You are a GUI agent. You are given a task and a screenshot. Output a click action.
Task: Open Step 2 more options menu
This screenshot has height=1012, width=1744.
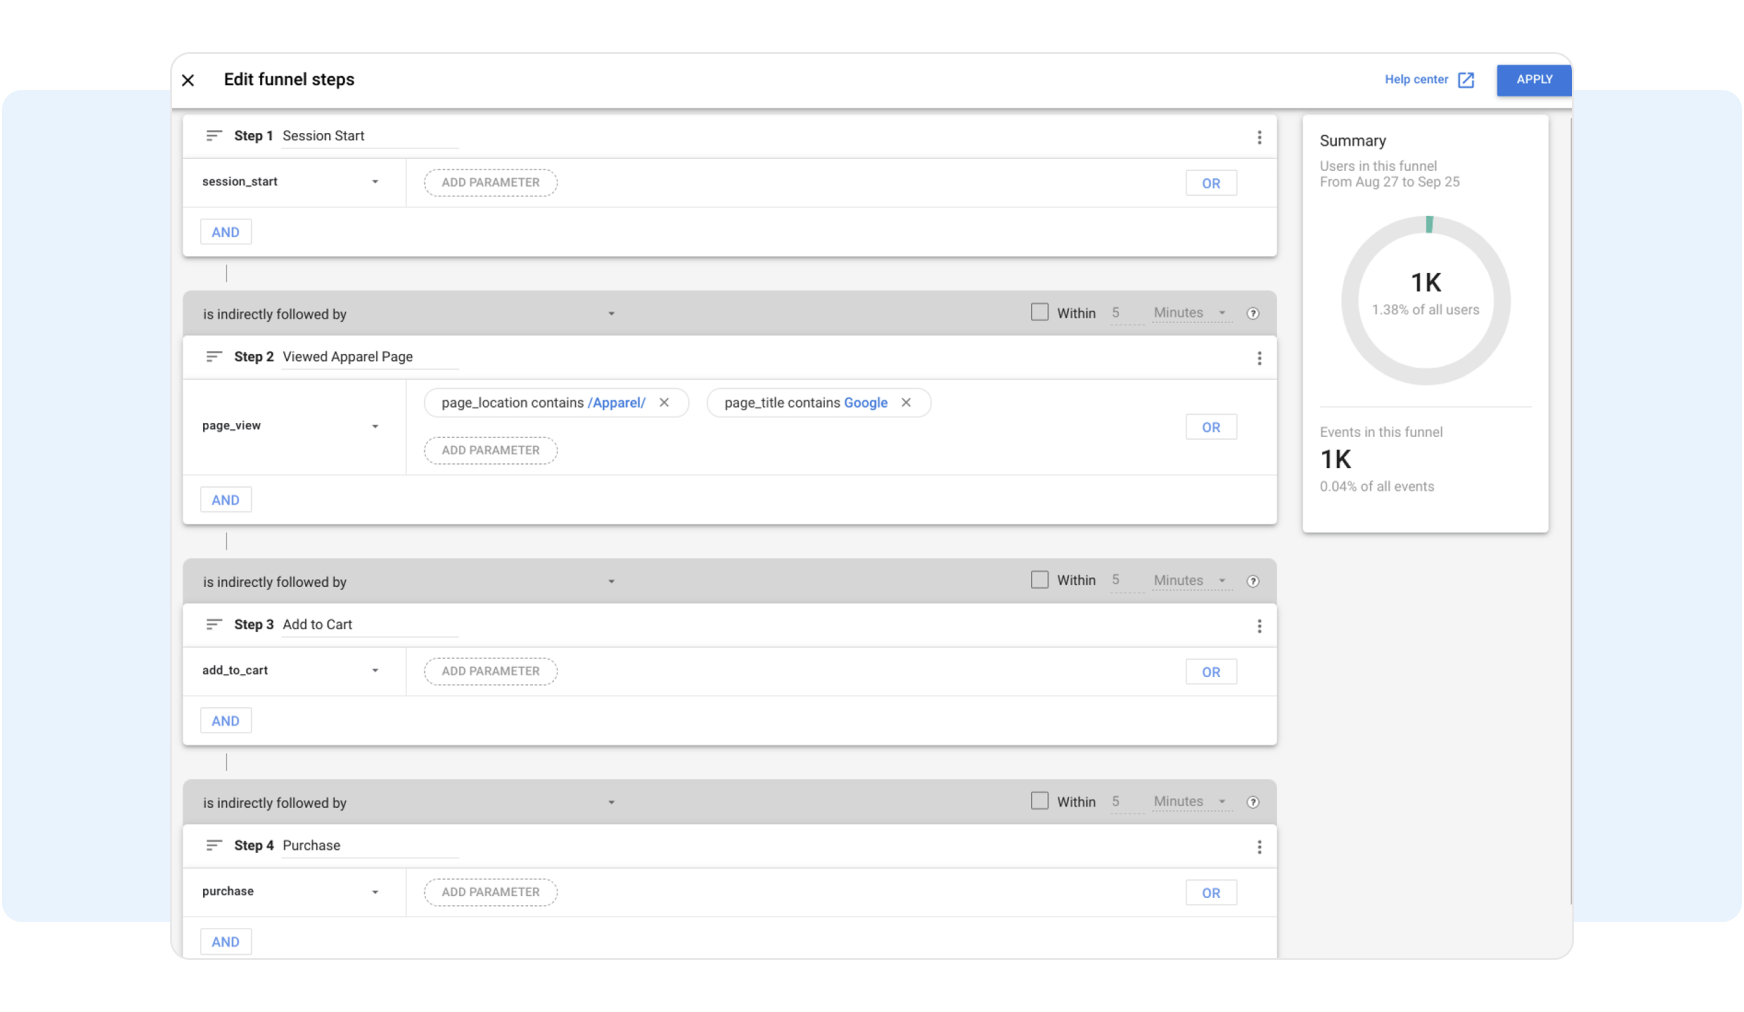1259,359
